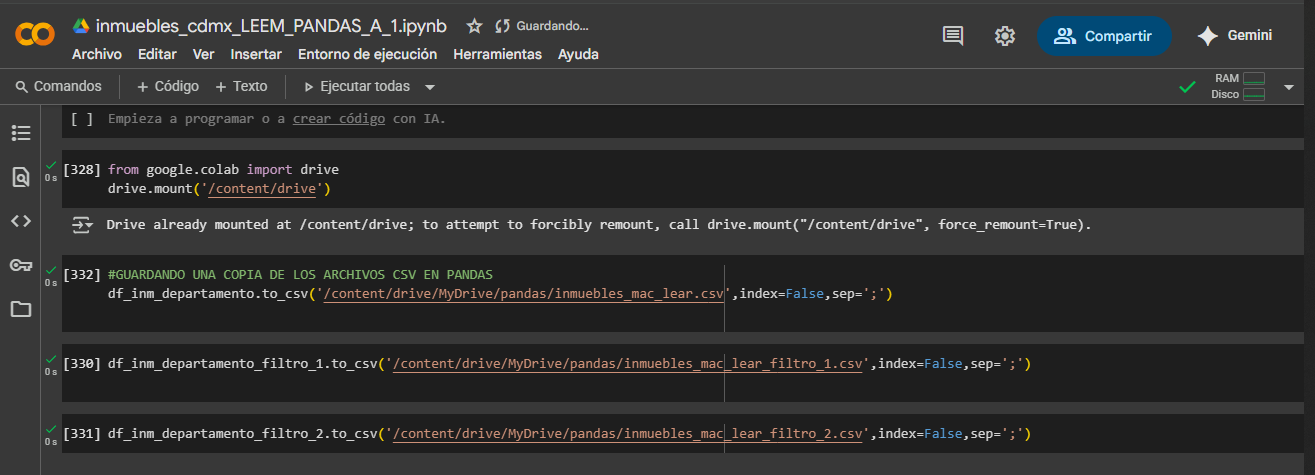Image resolution: width=1315 pixels, height=475 pixels.
Task: Open the Archivo menu
Action: coord(97,54)
